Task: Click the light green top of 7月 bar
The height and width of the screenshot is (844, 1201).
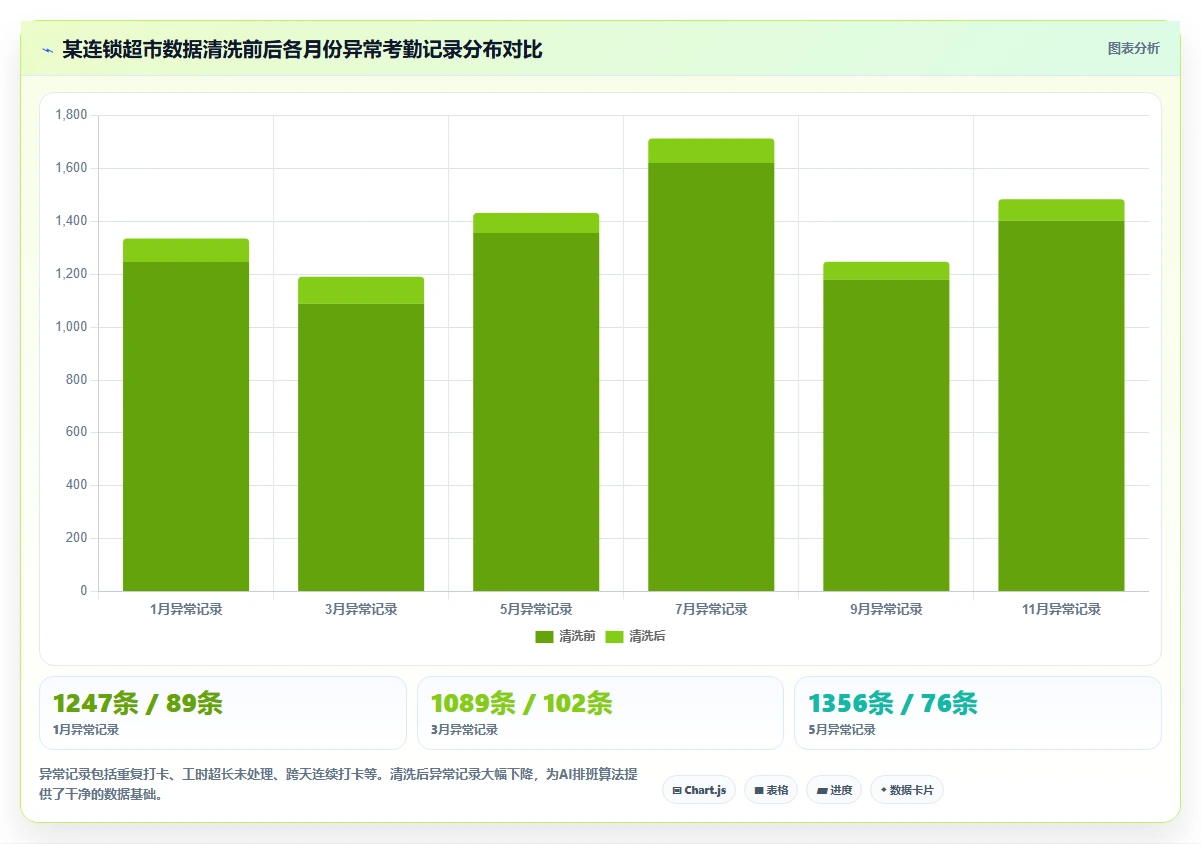Action: point(711,151)
